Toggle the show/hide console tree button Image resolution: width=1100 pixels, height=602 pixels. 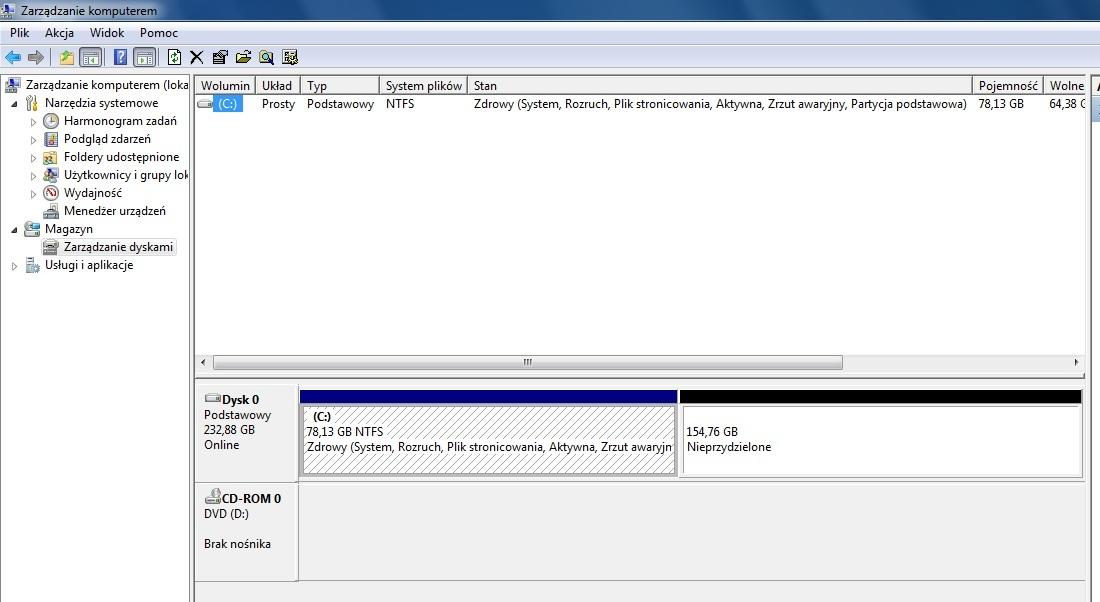click(x=90, y=57)
